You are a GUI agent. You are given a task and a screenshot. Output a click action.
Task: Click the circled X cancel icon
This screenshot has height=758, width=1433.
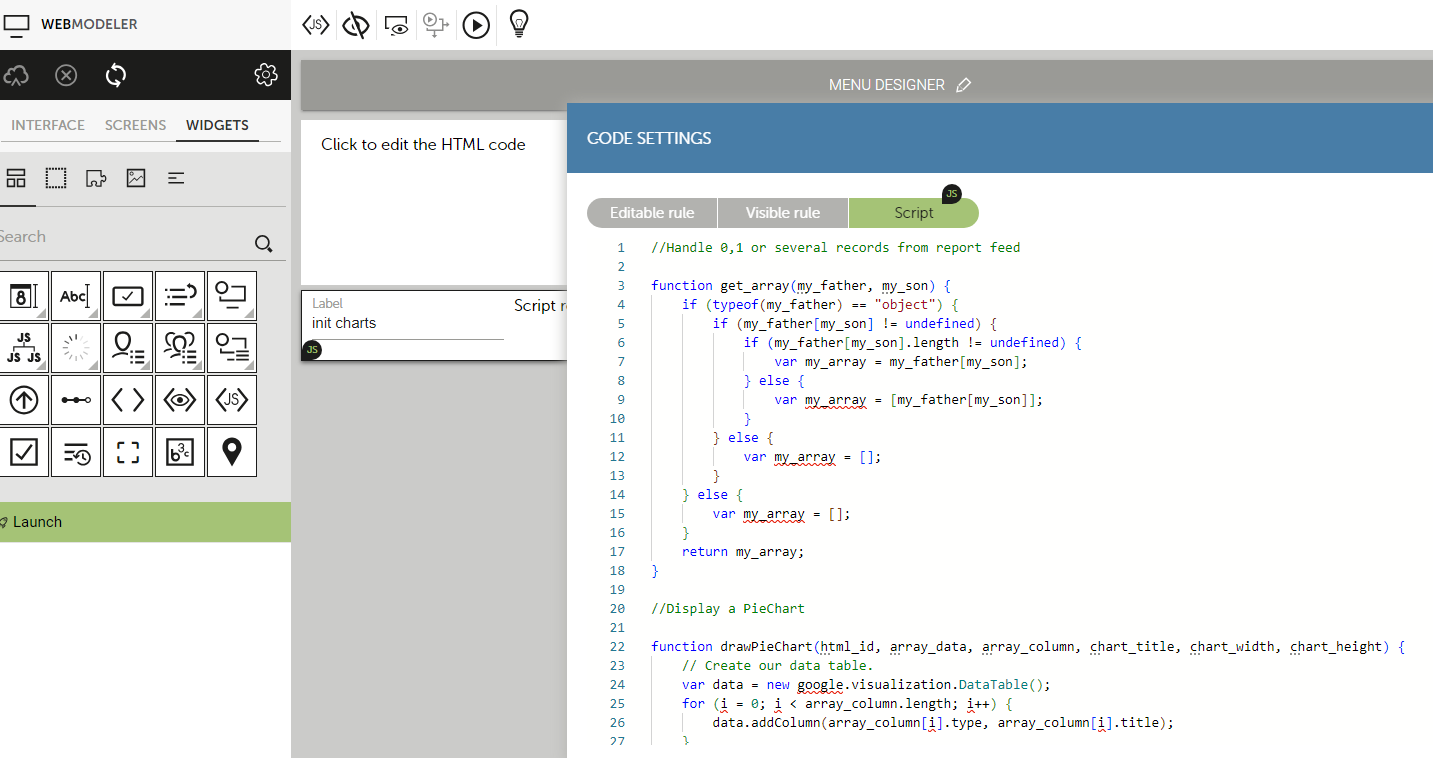tap(66, 75)
